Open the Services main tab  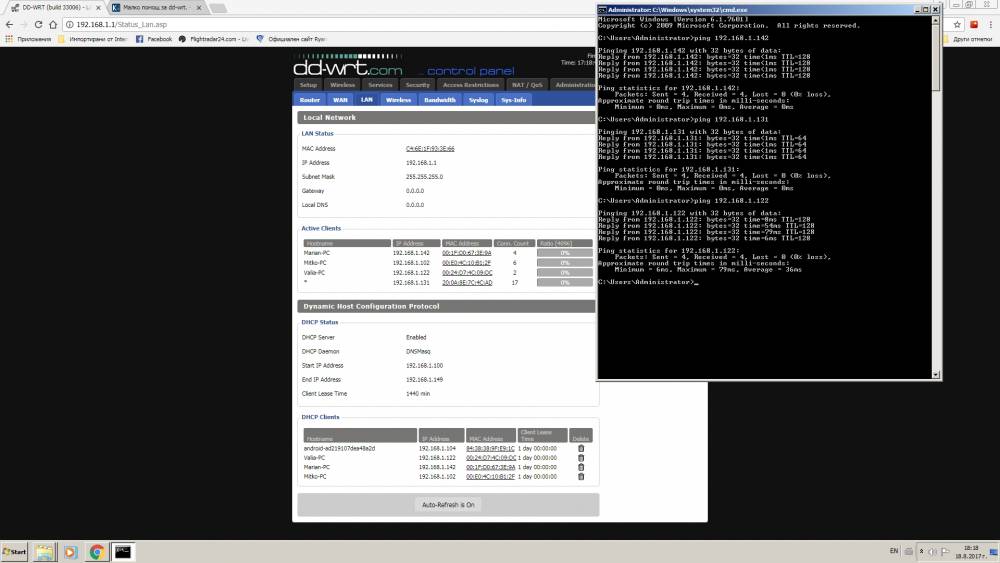click(380, 85)
